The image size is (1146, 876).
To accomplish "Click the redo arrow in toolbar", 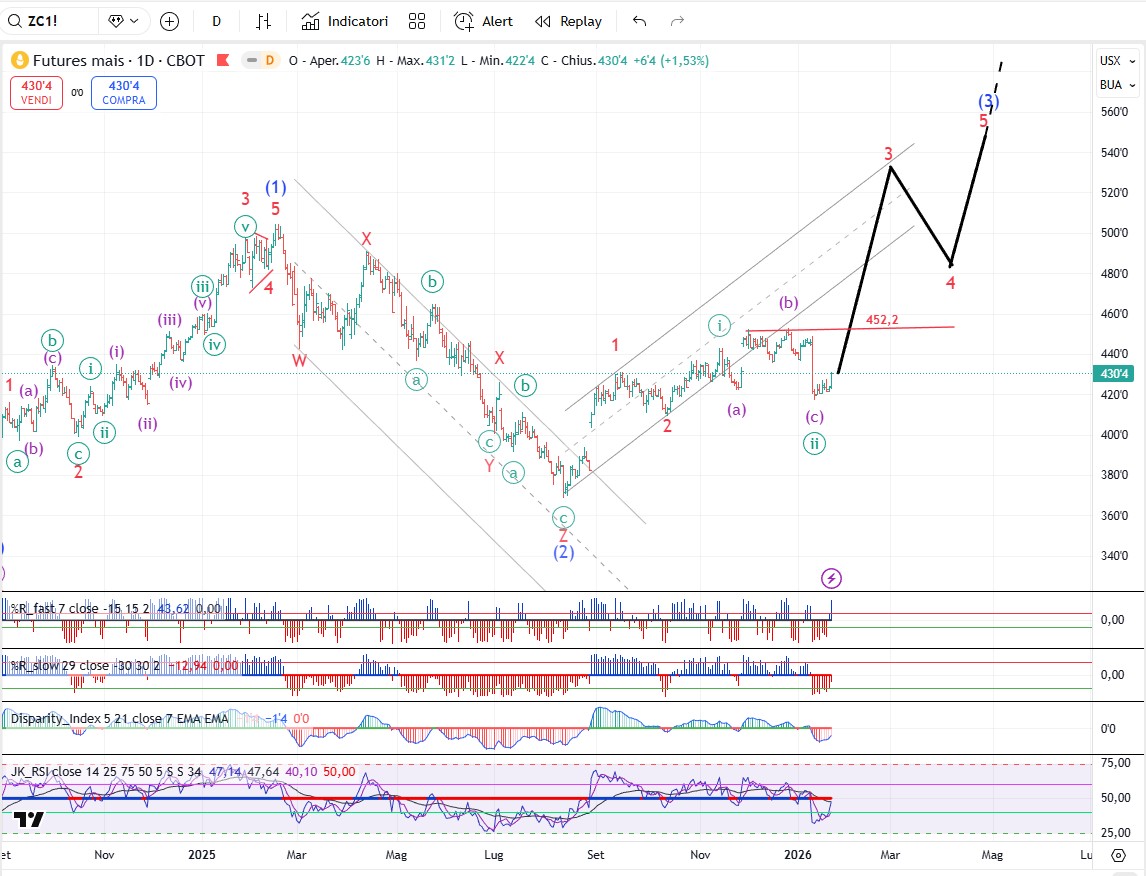I will [677, 21].
